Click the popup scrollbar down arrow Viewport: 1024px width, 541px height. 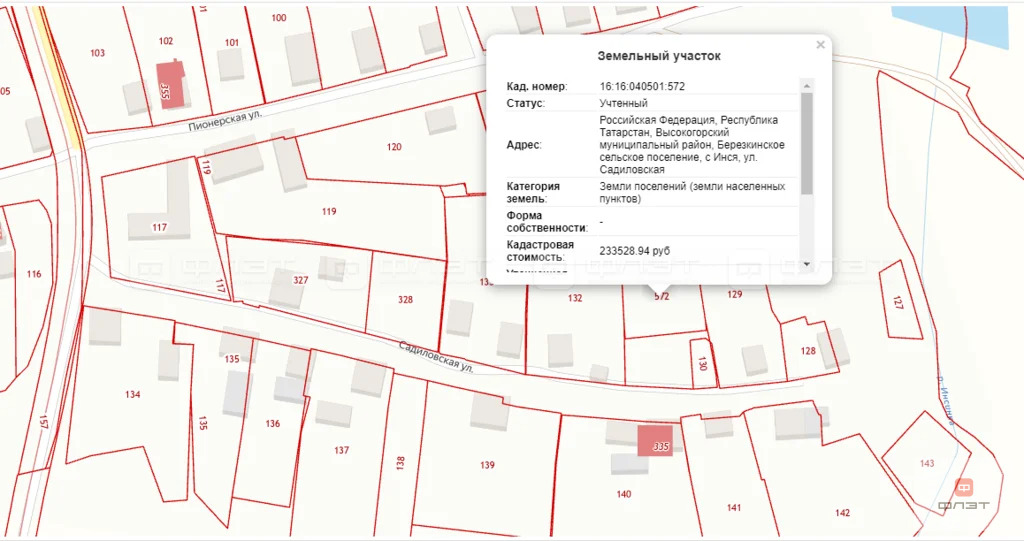click(x=807, y=264)
